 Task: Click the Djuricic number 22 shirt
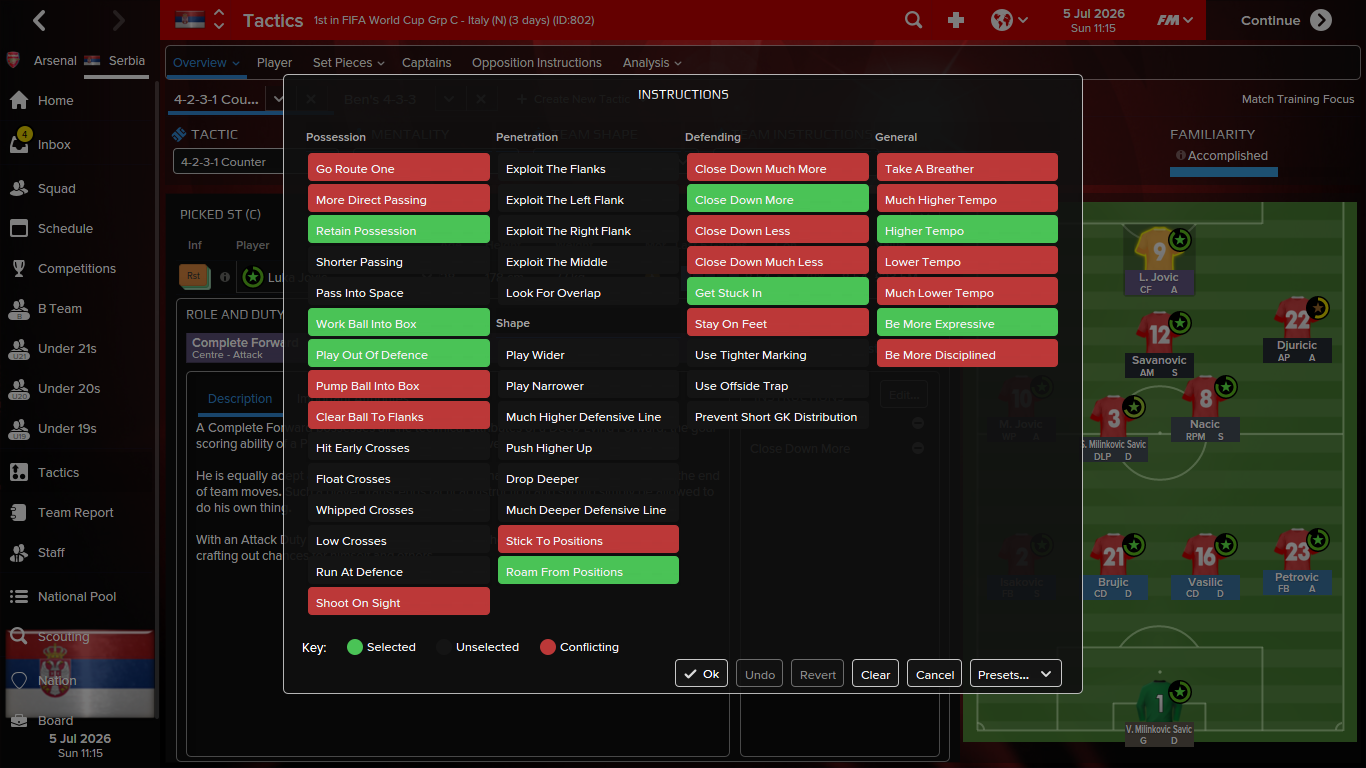pos(1297,318)
